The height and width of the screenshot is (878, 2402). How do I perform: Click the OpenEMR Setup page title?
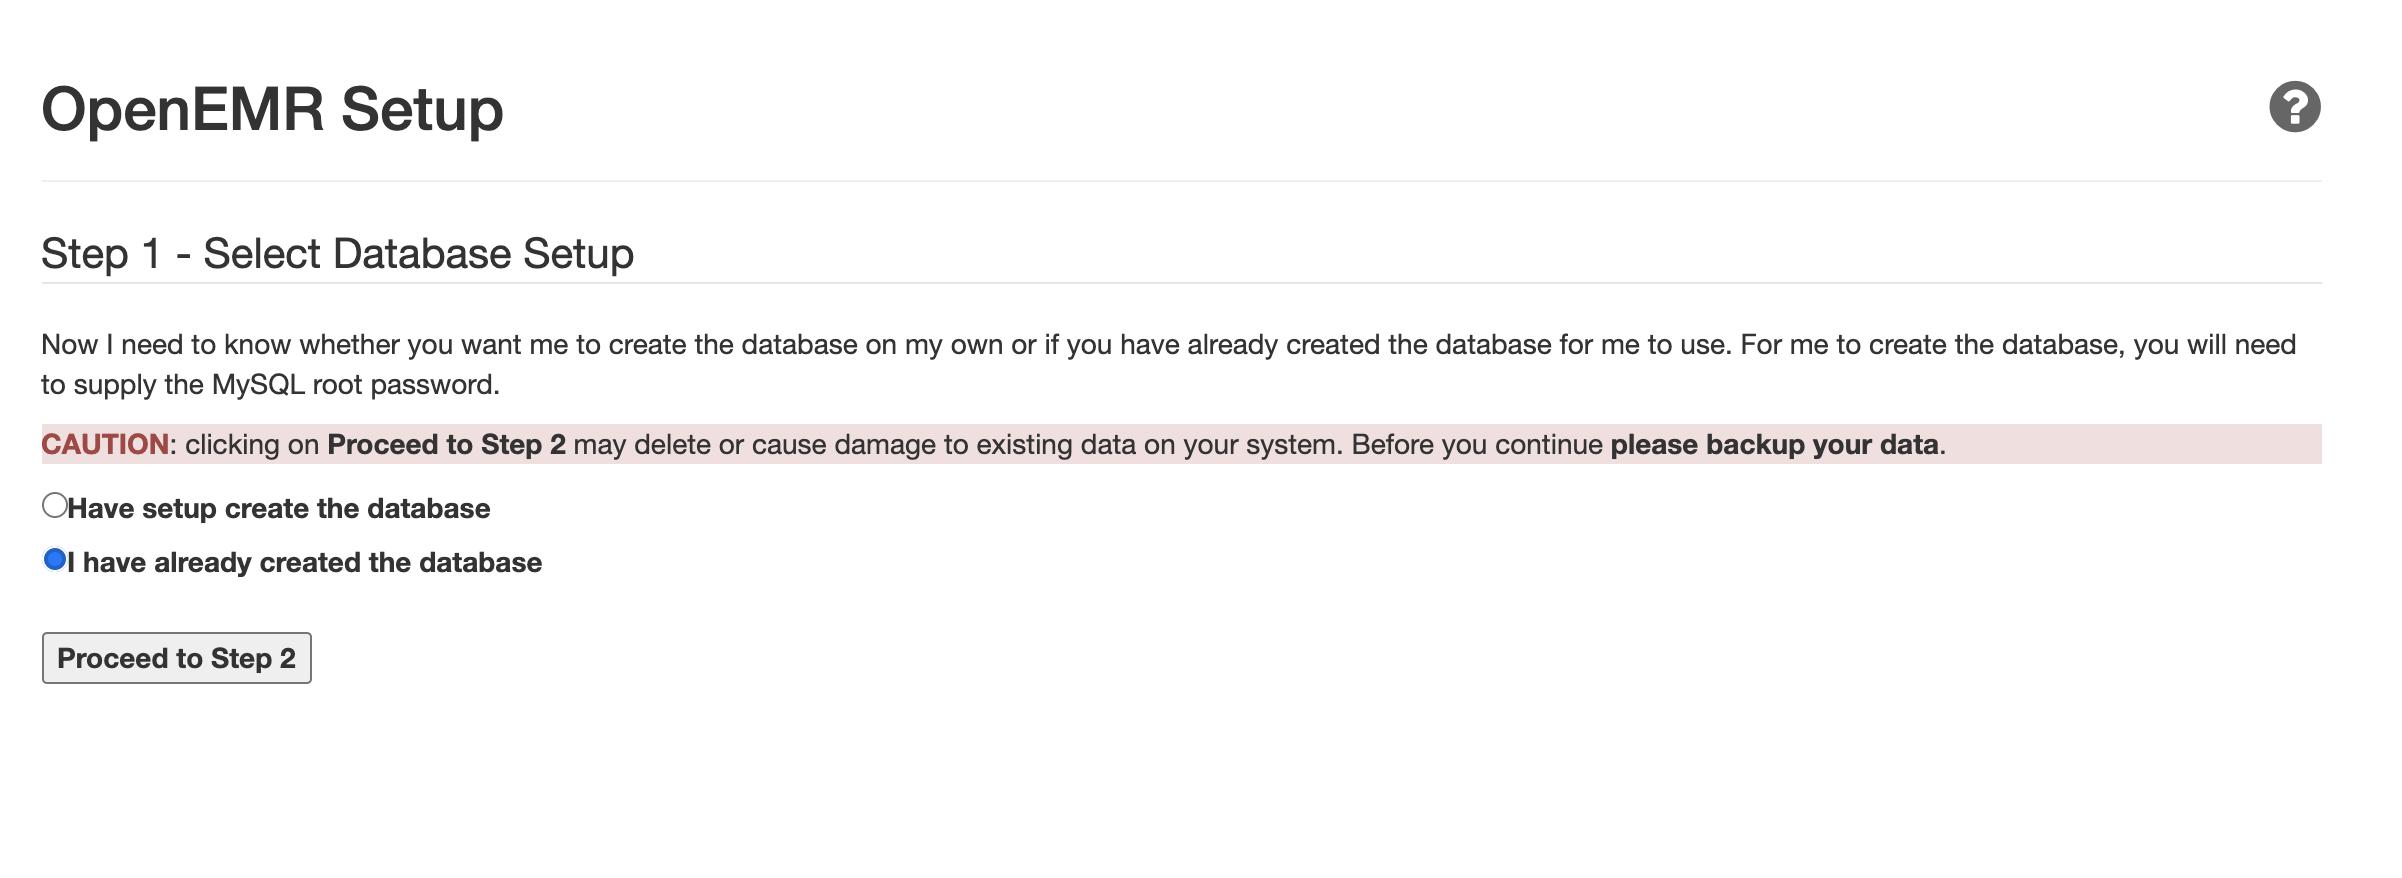(272, 109)
